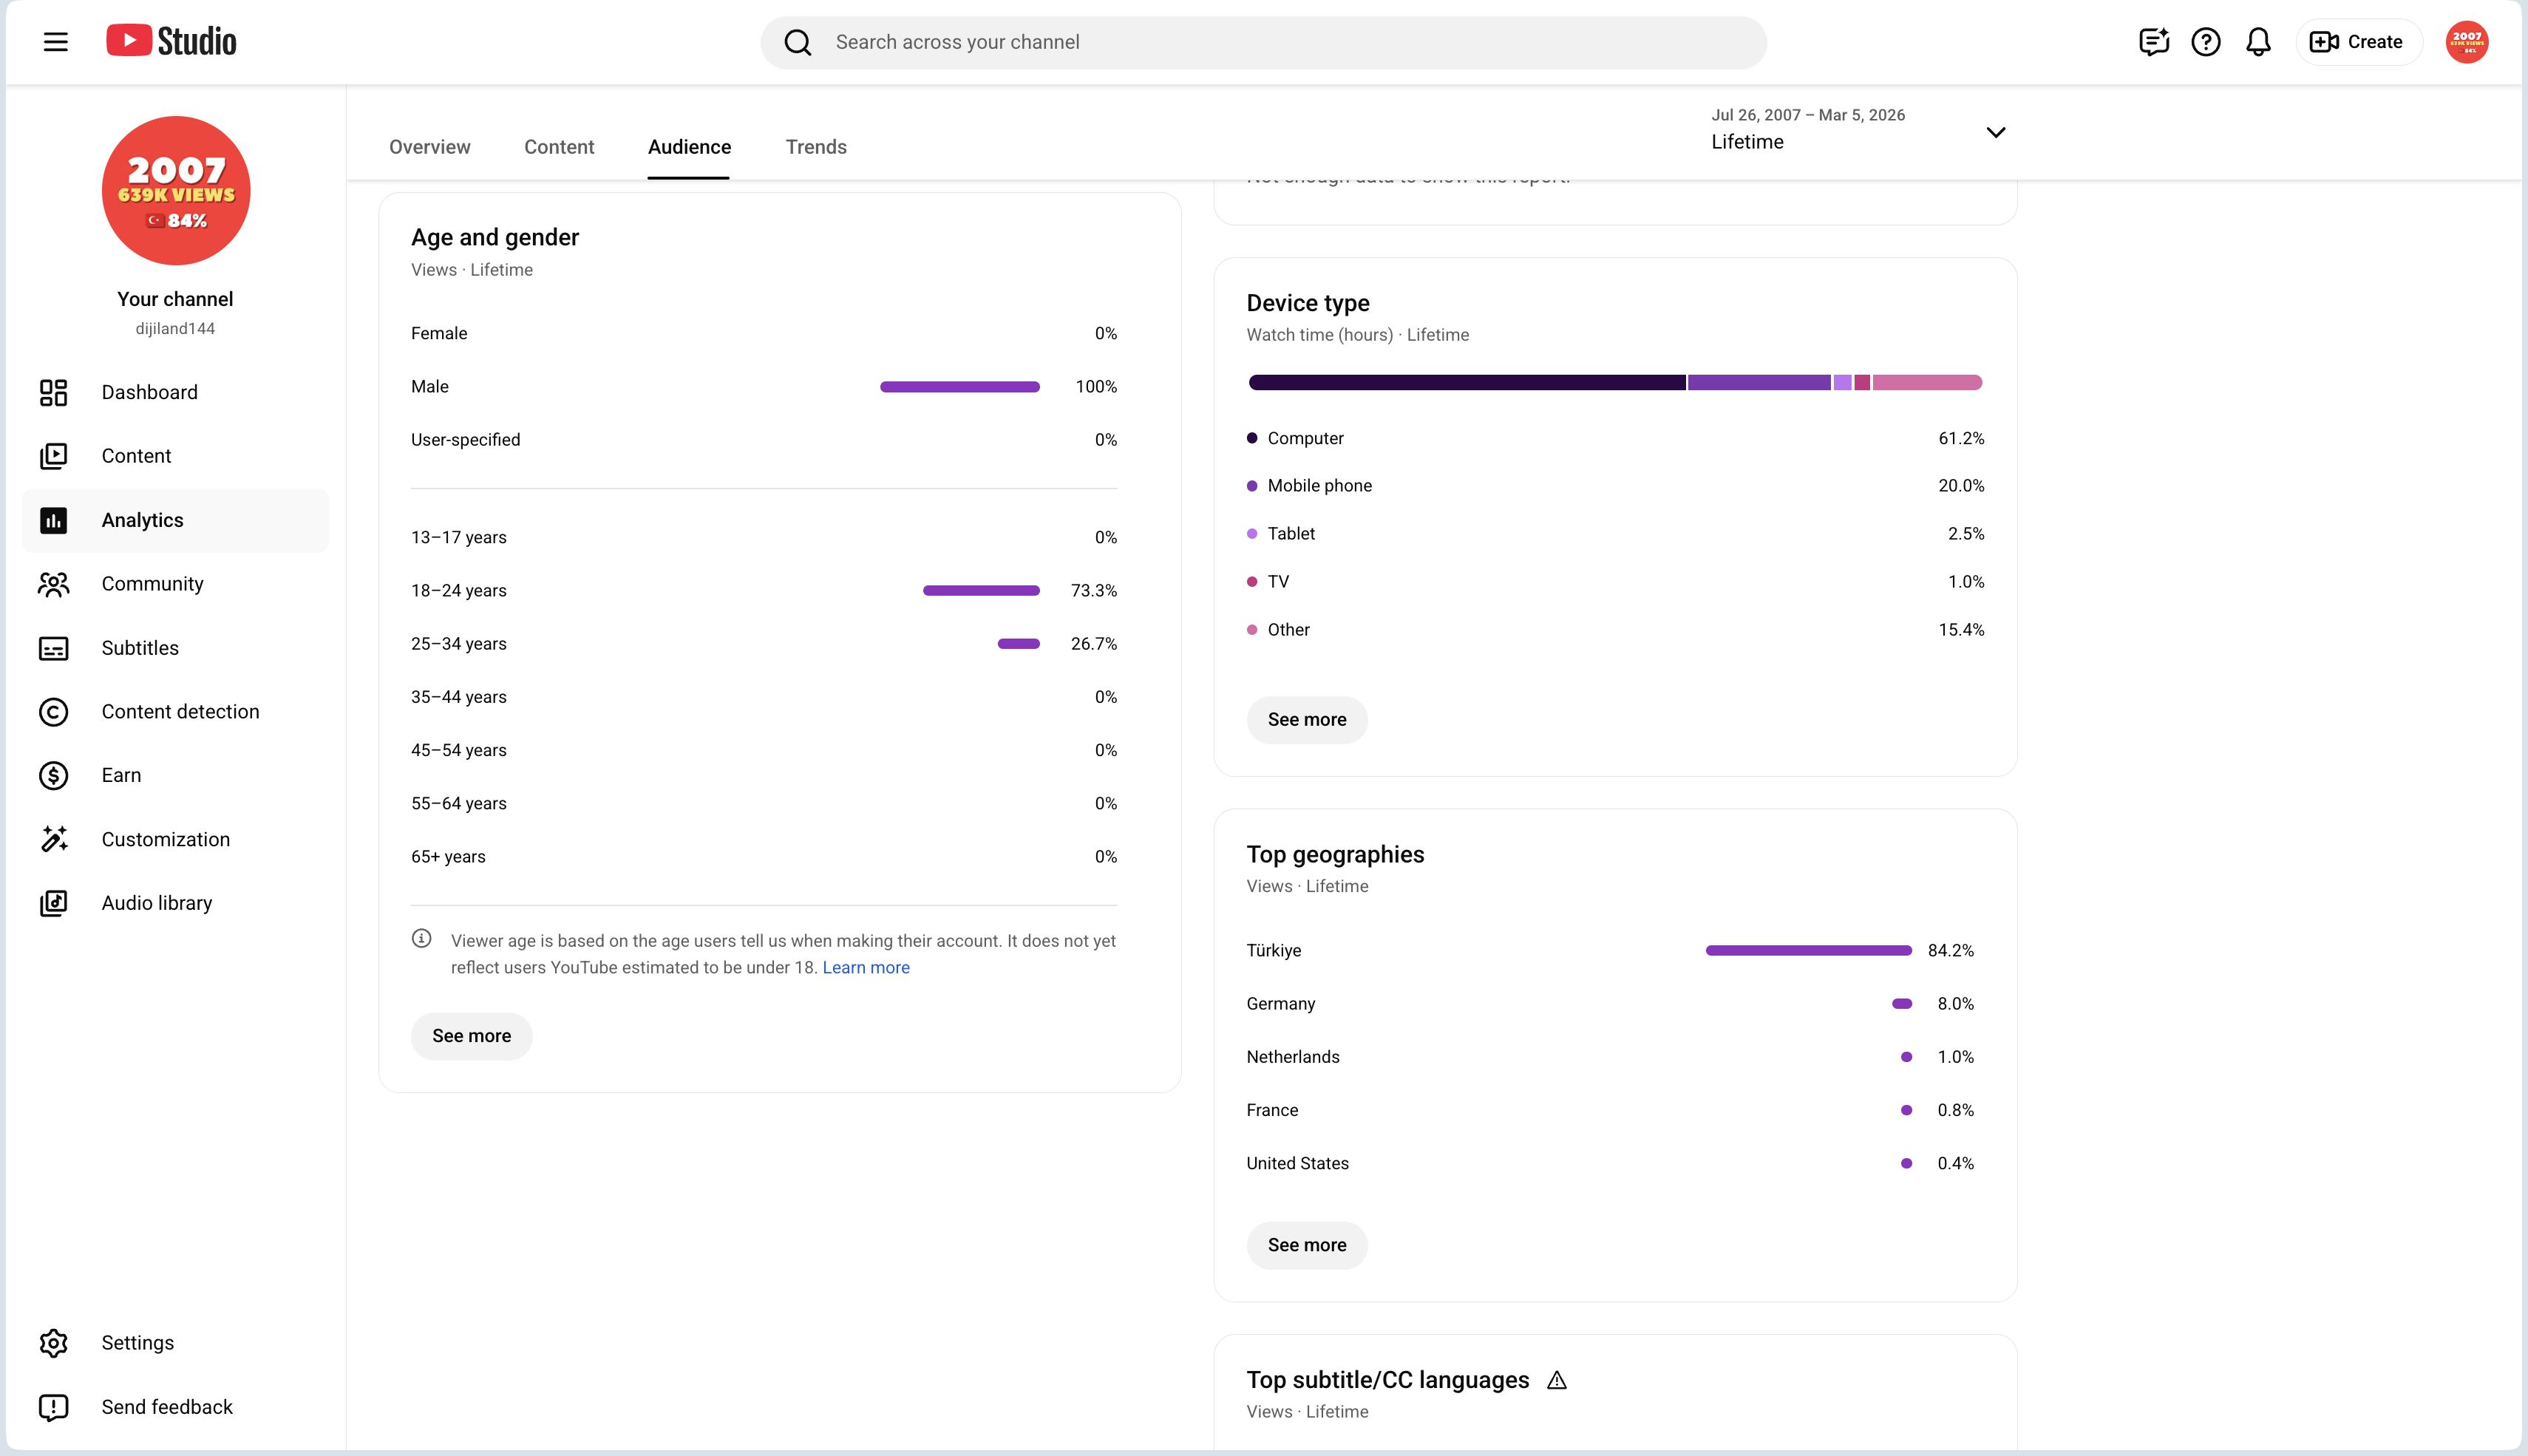Follow the Learn more link
The image size is (2528, 1456).
coord(866,968)
